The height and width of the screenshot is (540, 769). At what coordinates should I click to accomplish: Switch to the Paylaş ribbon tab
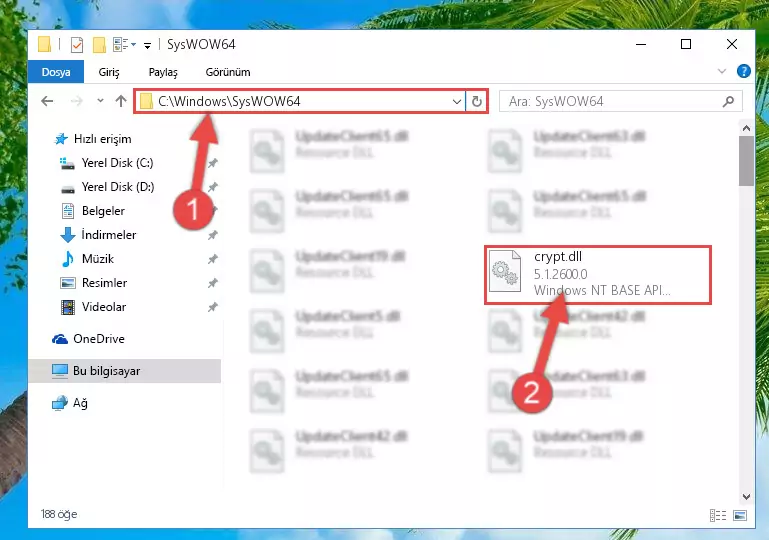click(x=163, y=72)
